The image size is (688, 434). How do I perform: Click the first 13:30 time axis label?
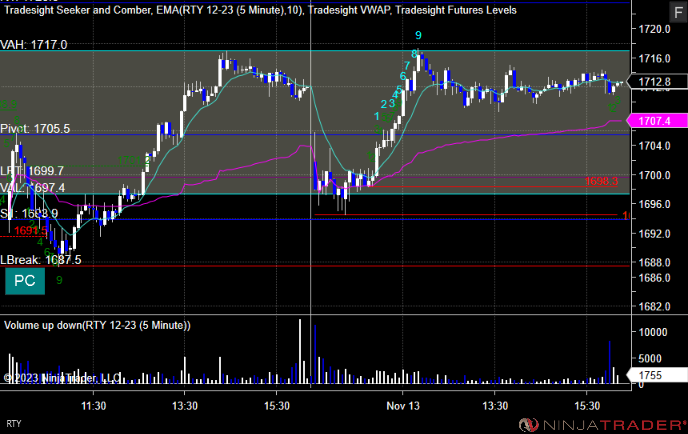point(185,406)
